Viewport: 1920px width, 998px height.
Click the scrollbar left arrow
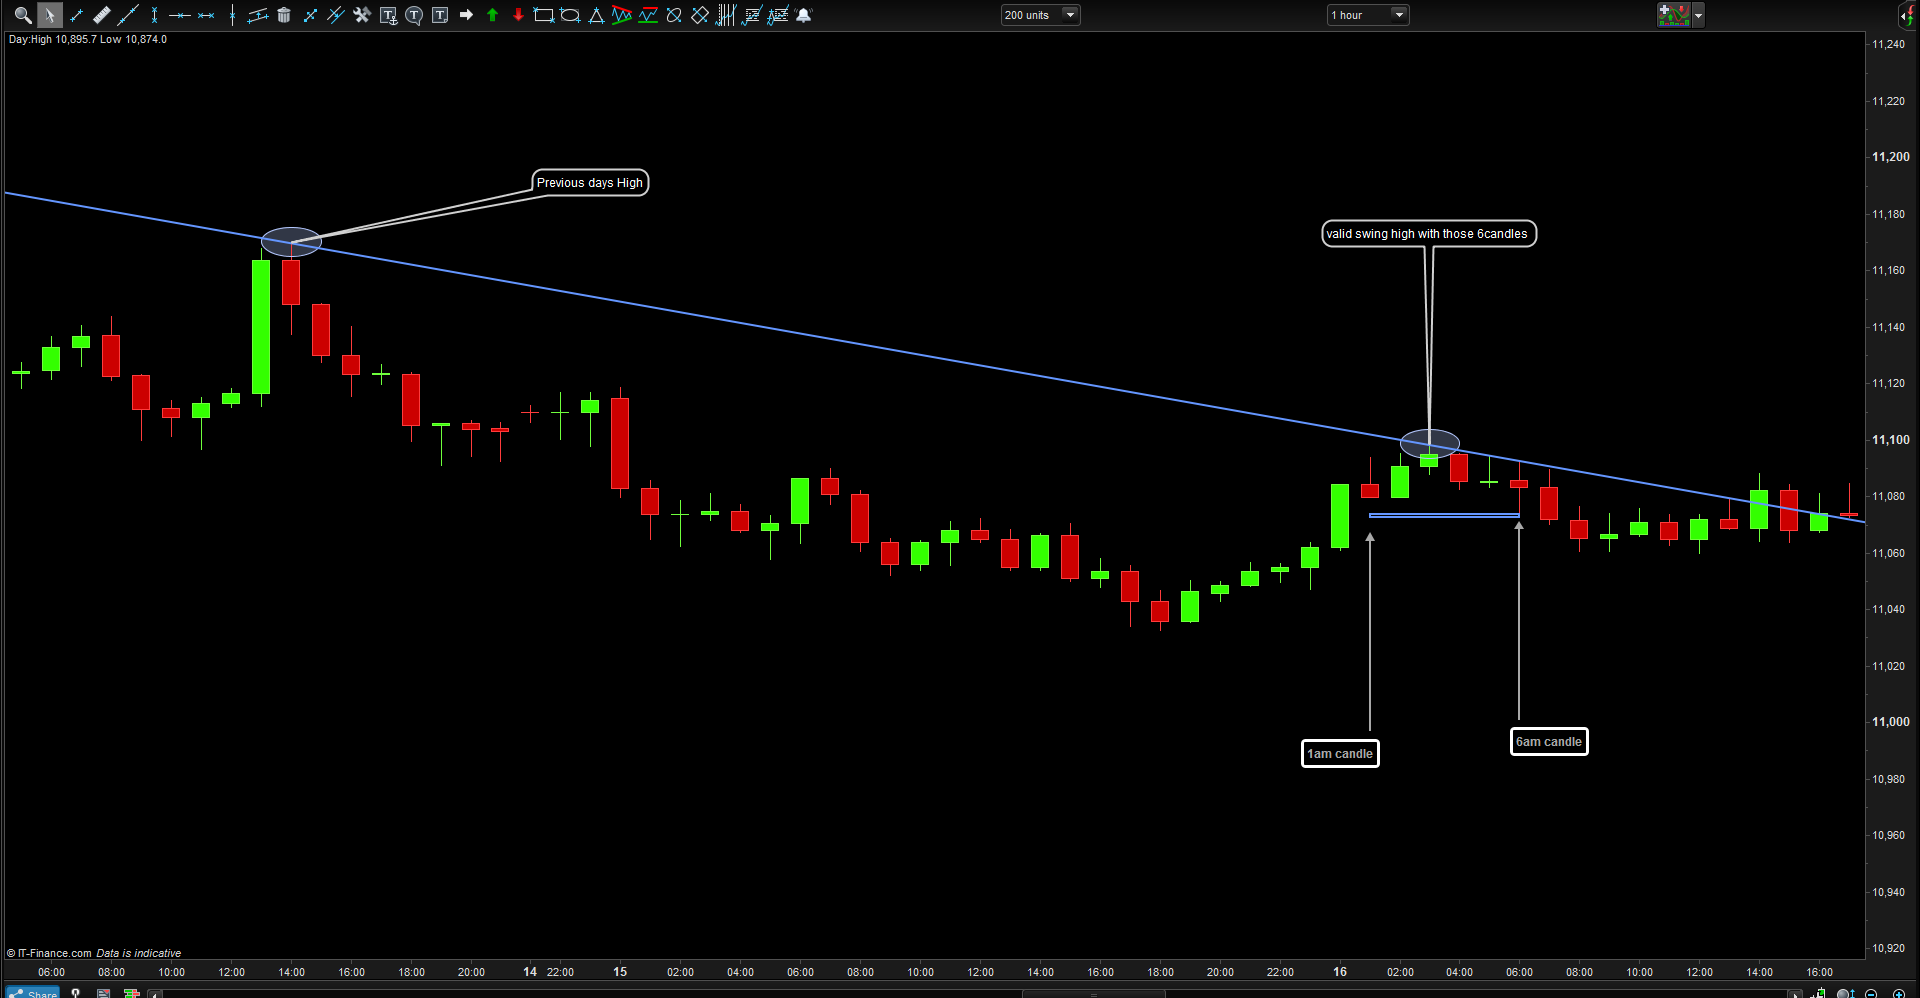pyautogui.click(x=155, y=994)
